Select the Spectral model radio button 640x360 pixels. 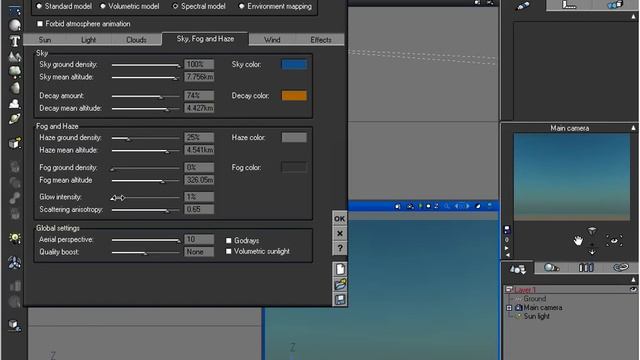[175, 6]
